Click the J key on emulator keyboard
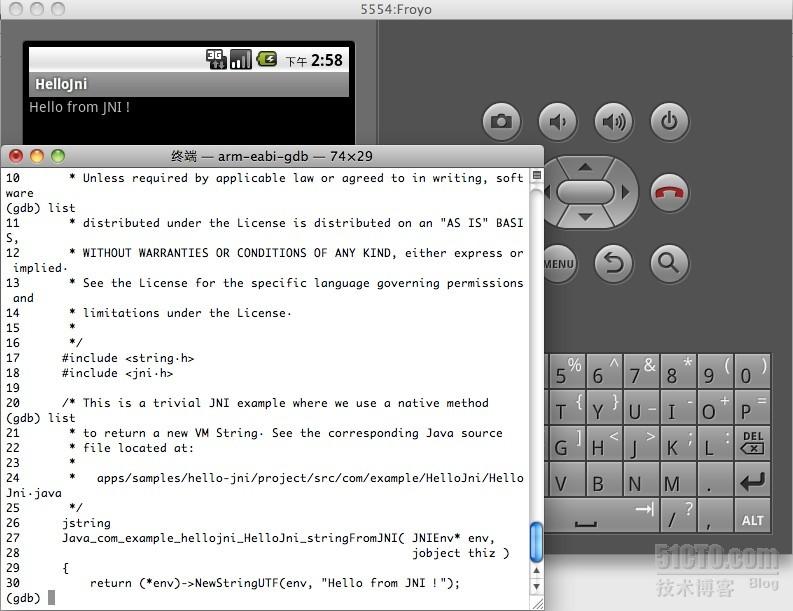Viewport: 793px width, 611px height. pyautogui.click(x=641, y=444)
